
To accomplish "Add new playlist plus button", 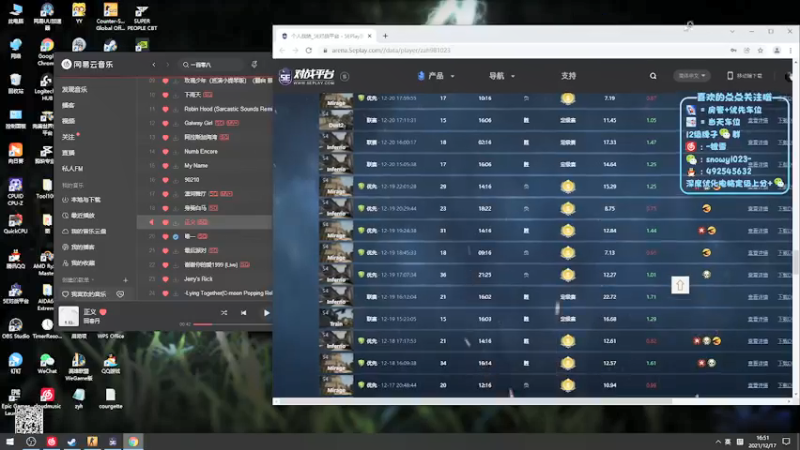I will pyautogui.click(x=126, y=280).
